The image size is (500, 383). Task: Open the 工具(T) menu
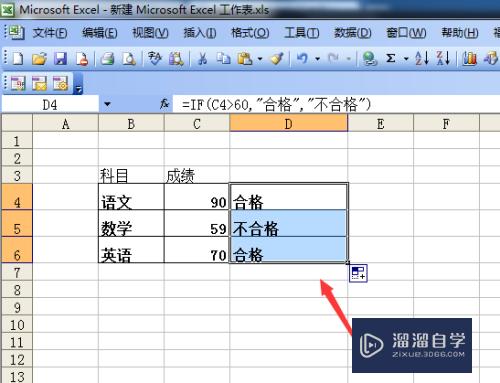click(302, 33)
